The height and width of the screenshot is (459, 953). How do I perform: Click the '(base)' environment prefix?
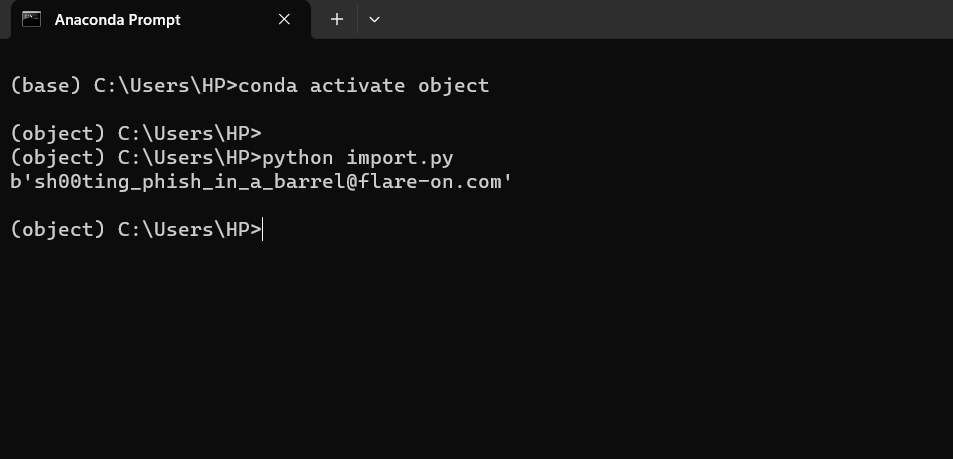point(45,85)
